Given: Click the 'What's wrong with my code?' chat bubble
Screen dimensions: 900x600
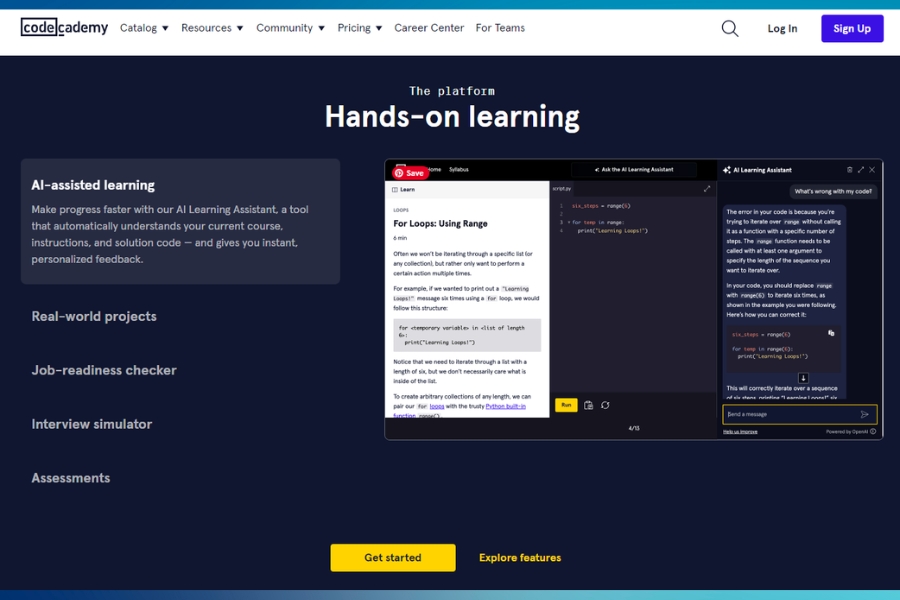Looking at the screenshot, I should point(833,191).
